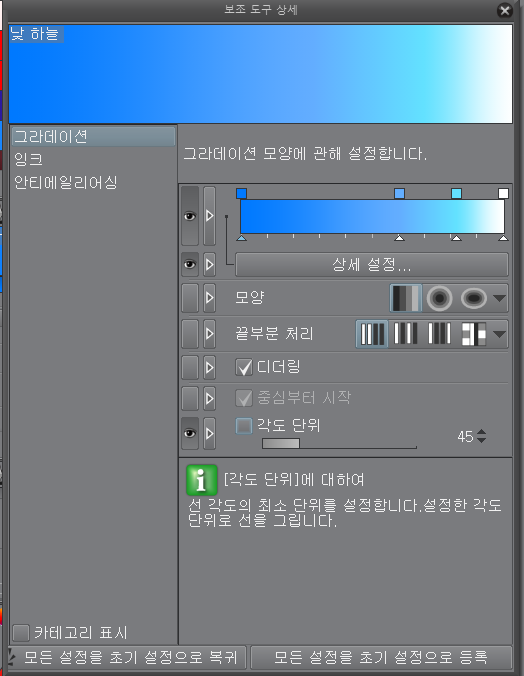Toggle the 디더링 checkbox
This screenshot has width=524, height=676.
tap(244, 367)
